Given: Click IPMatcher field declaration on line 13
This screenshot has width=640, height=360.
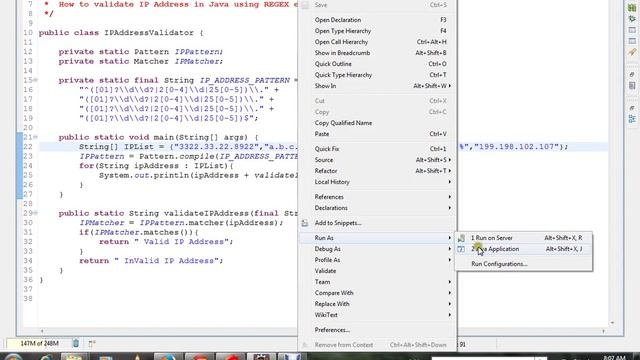Looking at the screenshot, I should 198,61.
